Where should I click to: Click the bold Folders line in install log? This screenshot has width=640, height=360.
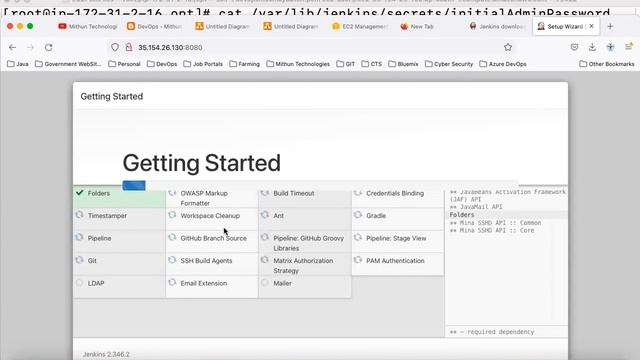(x=462, y=215)
